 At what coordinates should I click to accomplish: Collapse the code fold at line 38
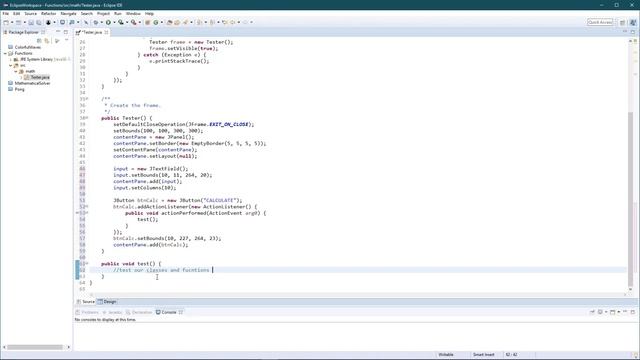(x=87, y=118)
